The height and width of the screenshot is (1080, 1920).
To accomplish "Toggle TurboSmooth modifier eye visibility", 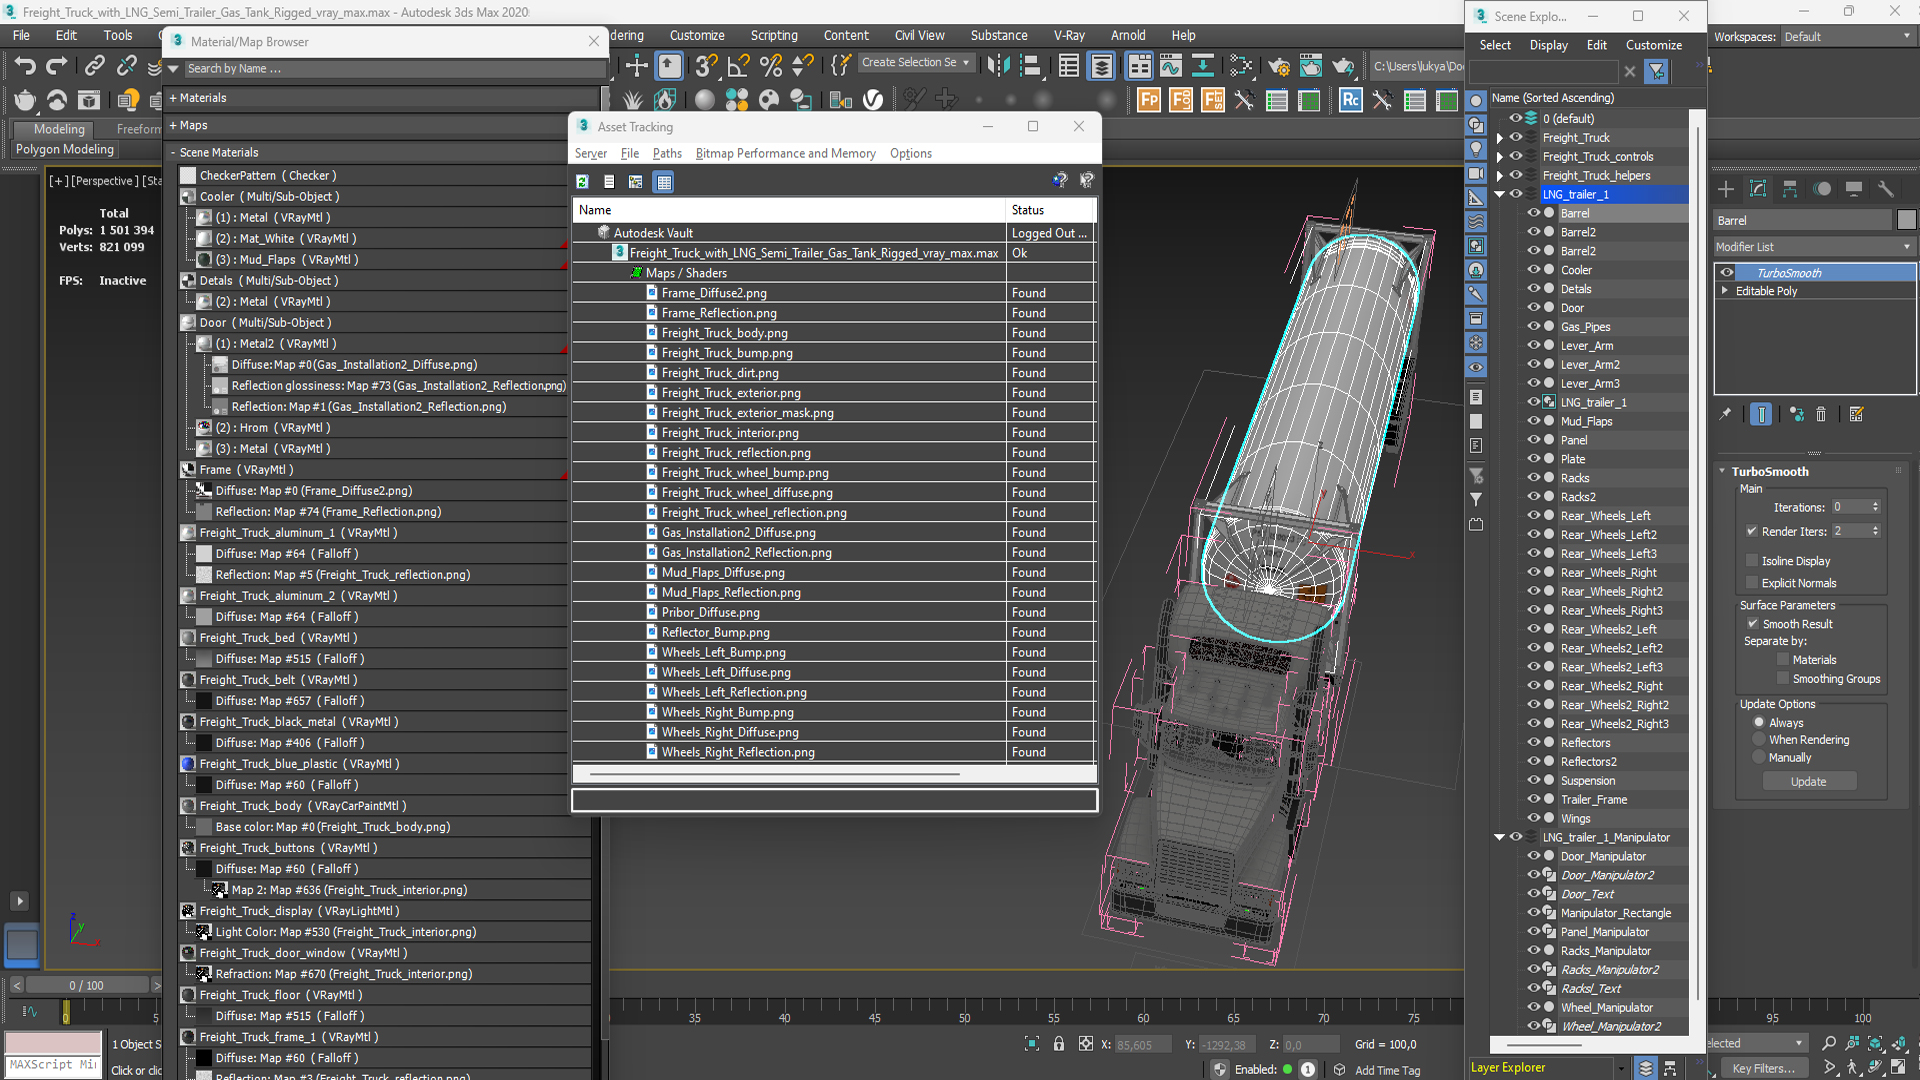I will click(x=1727, y=272).
